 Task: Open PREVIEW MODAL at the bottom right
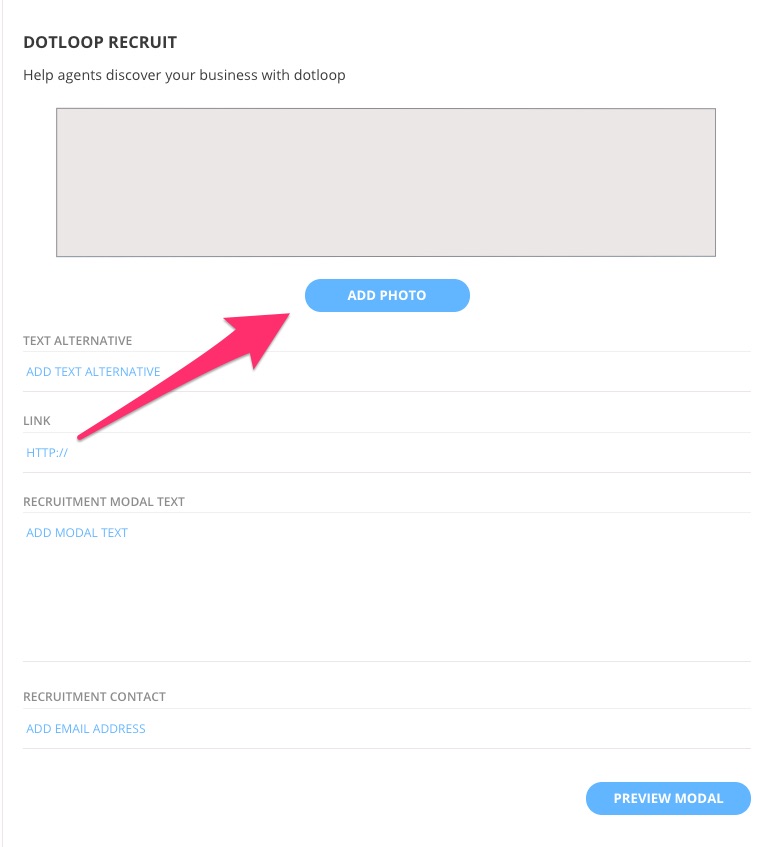pos(667,798)
